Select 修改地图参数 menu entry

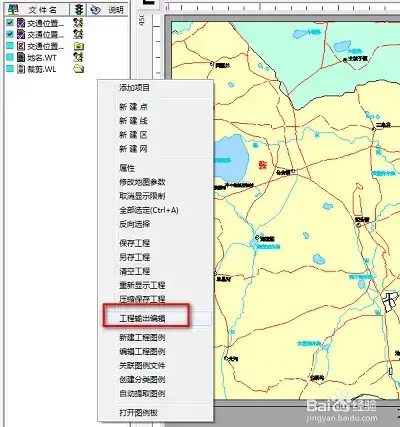(x=142, y=182)
